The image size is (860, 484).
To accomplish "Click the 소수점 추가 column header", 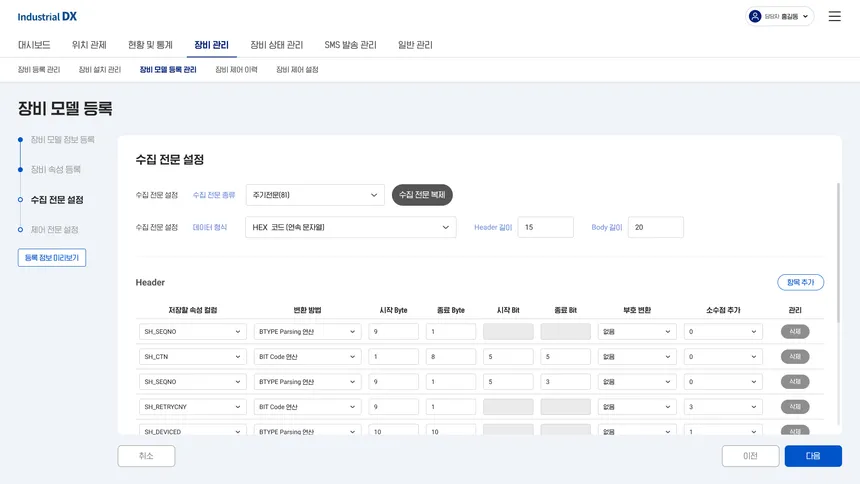I will pos(723,310).
